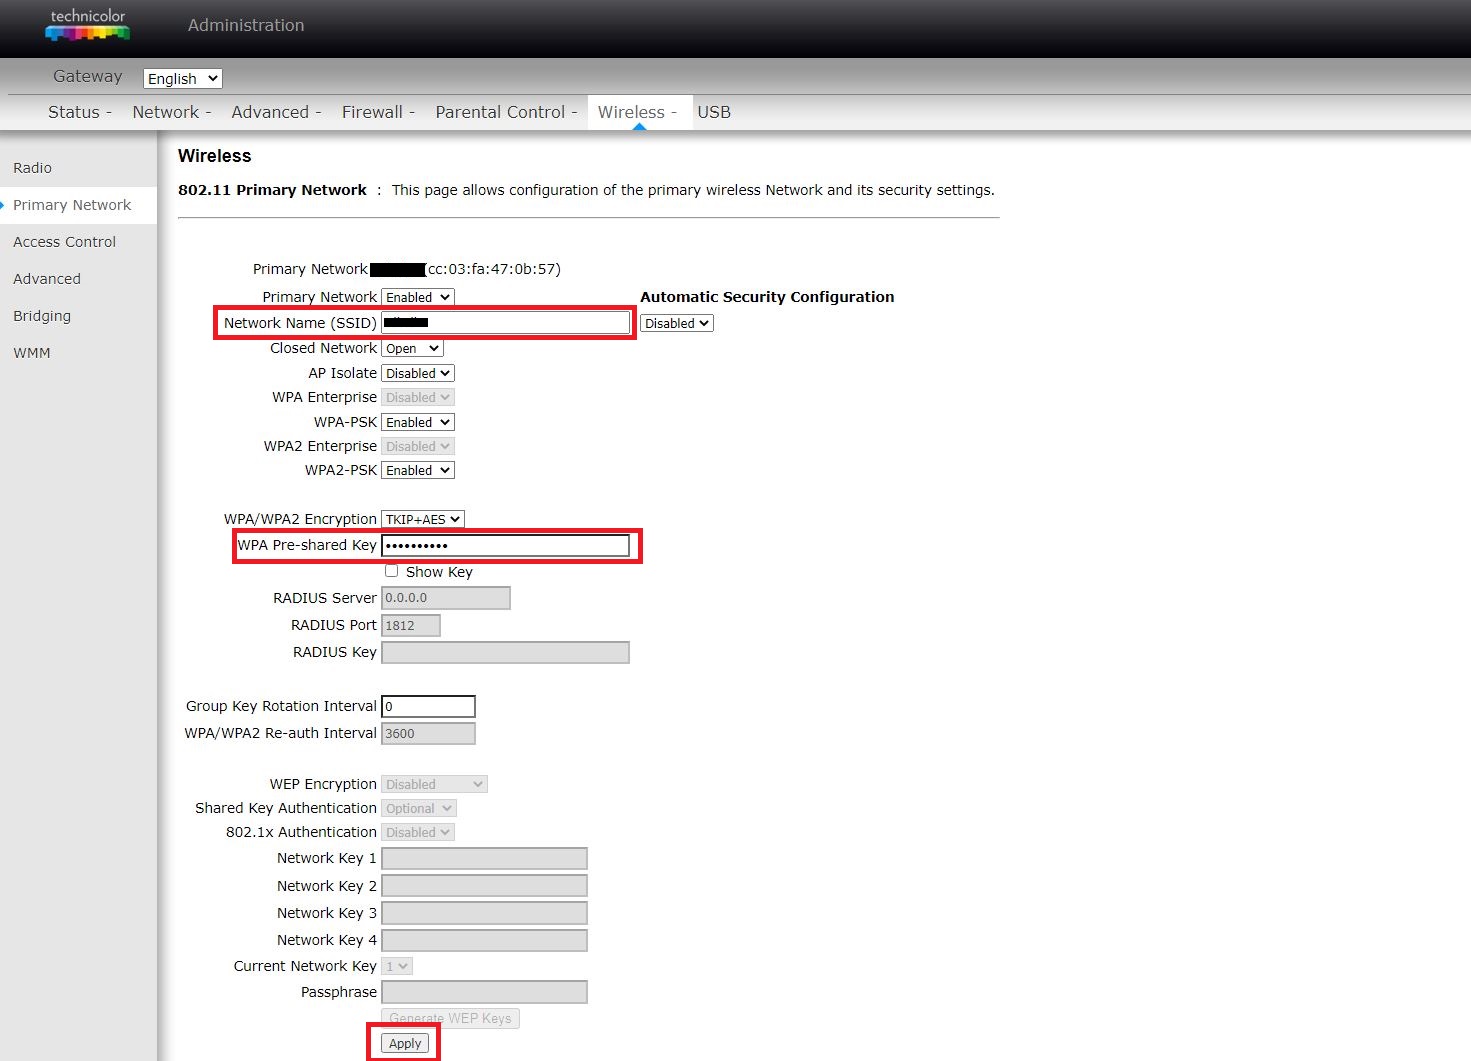Screen dimensions: 1471x1061
Task: Open the English language selector
Action: click(x=181, y=78)
